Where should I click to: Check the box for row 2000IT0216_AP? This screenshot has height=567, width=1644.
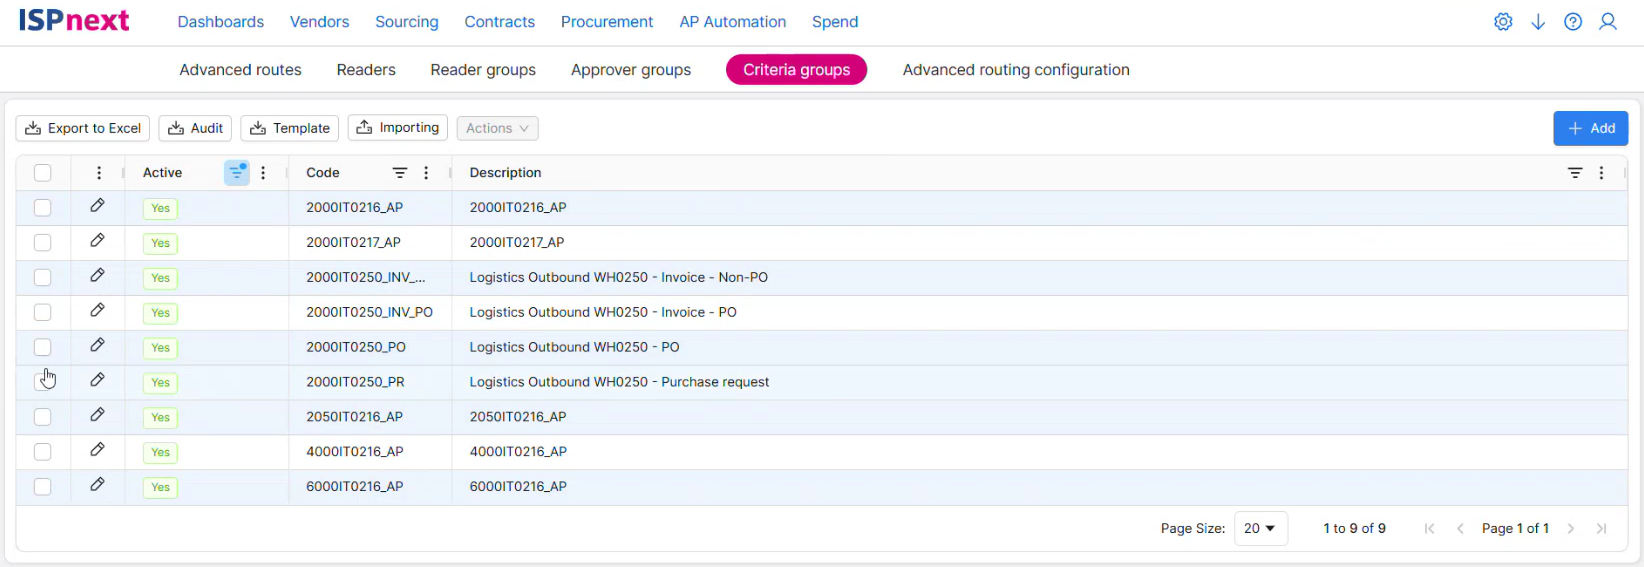click(x=42, y=208)
